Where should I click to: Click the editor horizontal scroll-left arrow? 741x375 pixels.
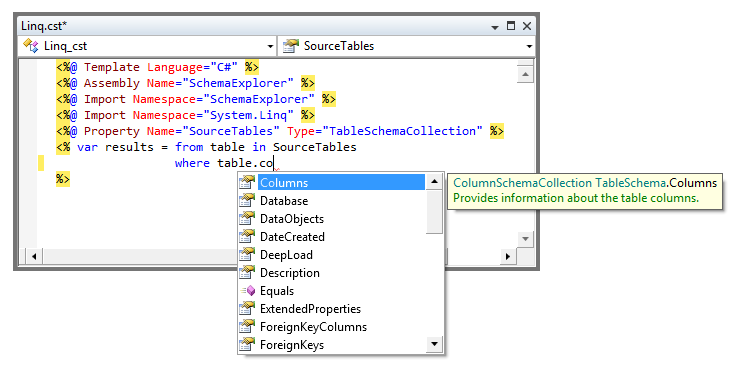(34, 256)
